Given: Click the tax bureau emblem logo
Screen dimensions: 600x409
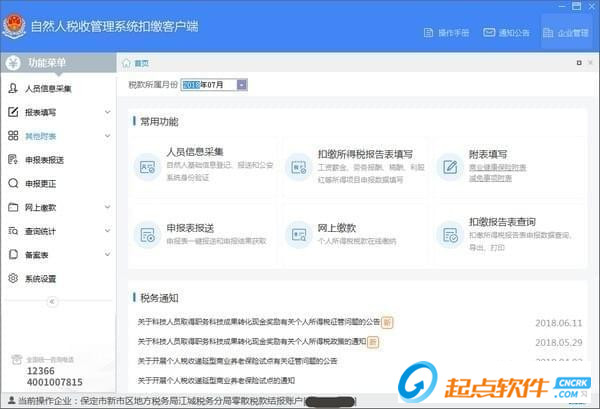Looking at the screenshot, I should coord(14,26).
